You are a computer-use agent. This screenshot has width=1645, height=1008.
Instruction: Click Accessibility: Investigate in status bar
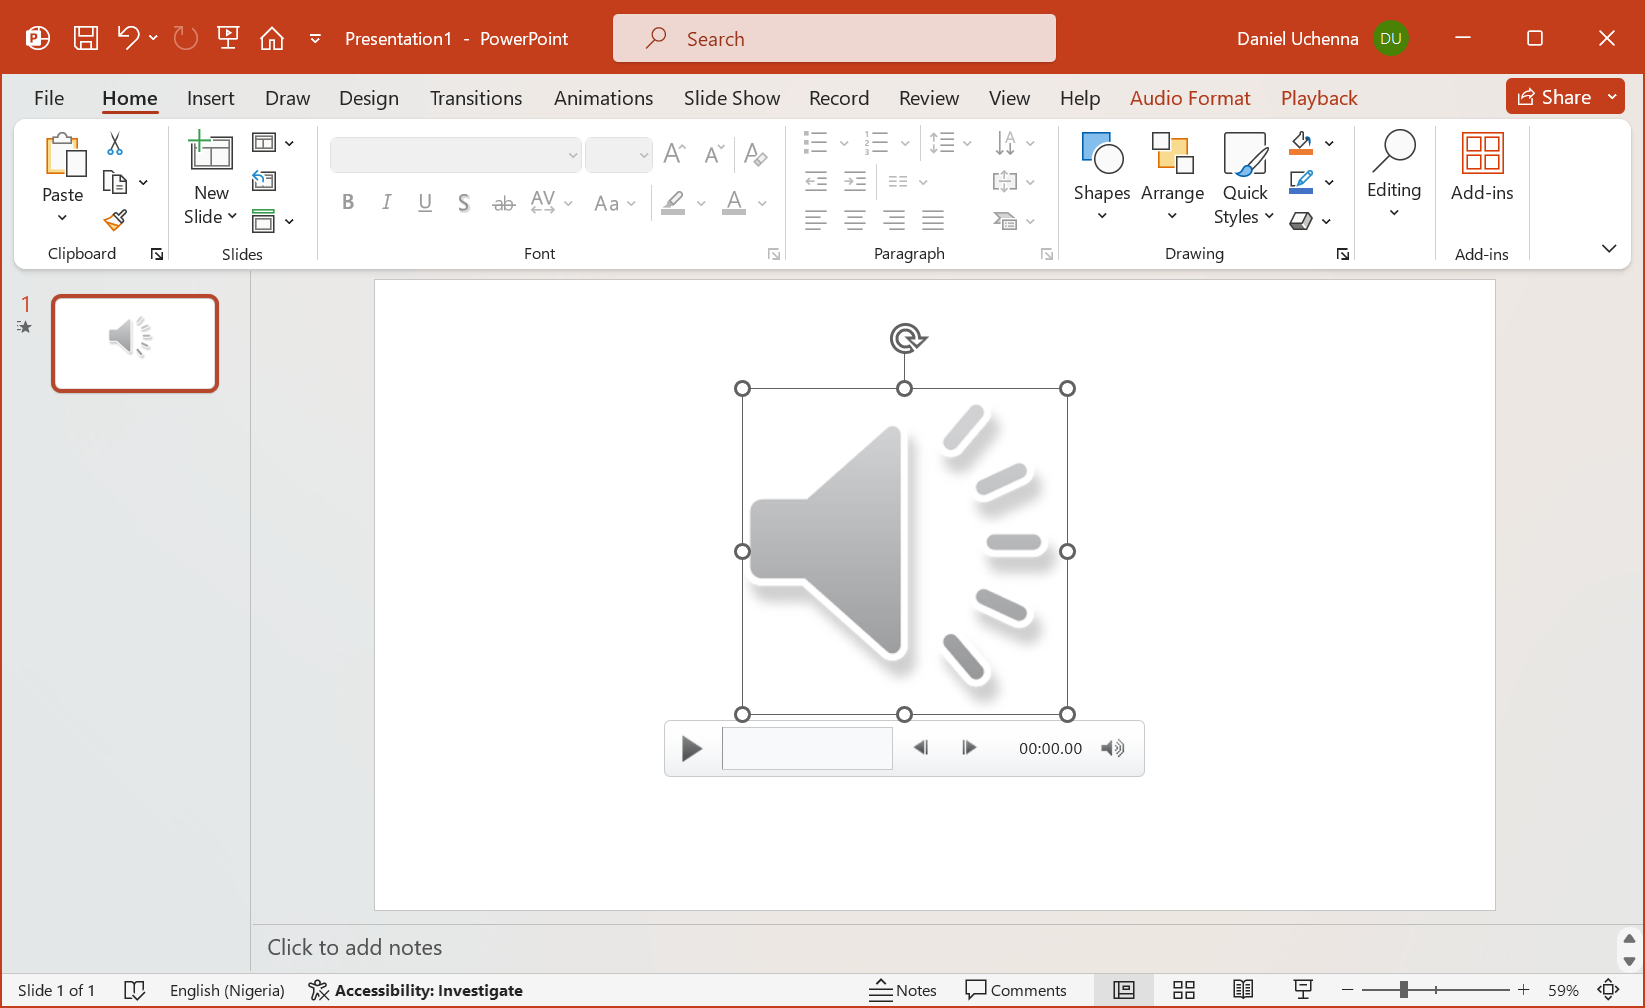pyautogui.click(x=416, y=990)
